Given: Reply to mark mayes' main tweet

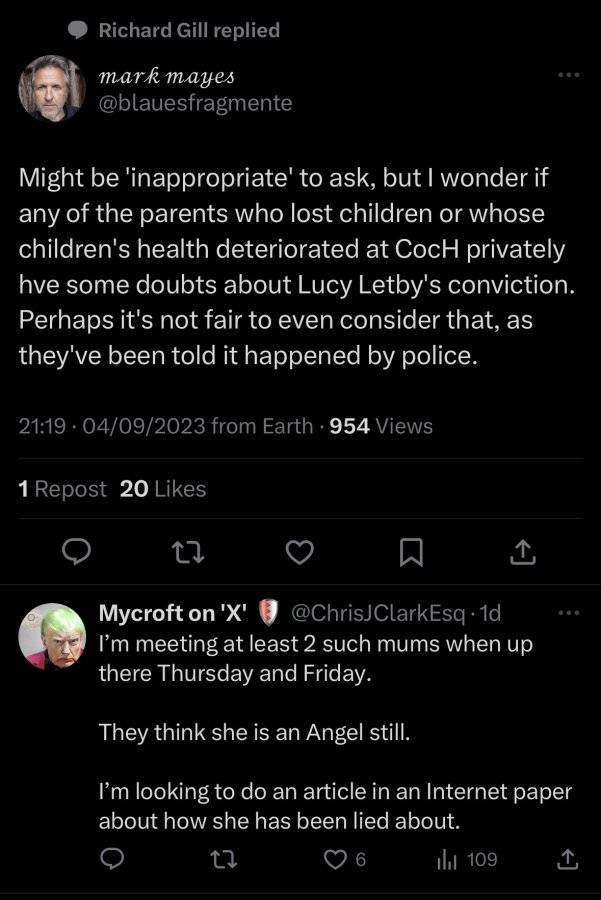Looking at the screenshot, I should [x=76, y=552].
